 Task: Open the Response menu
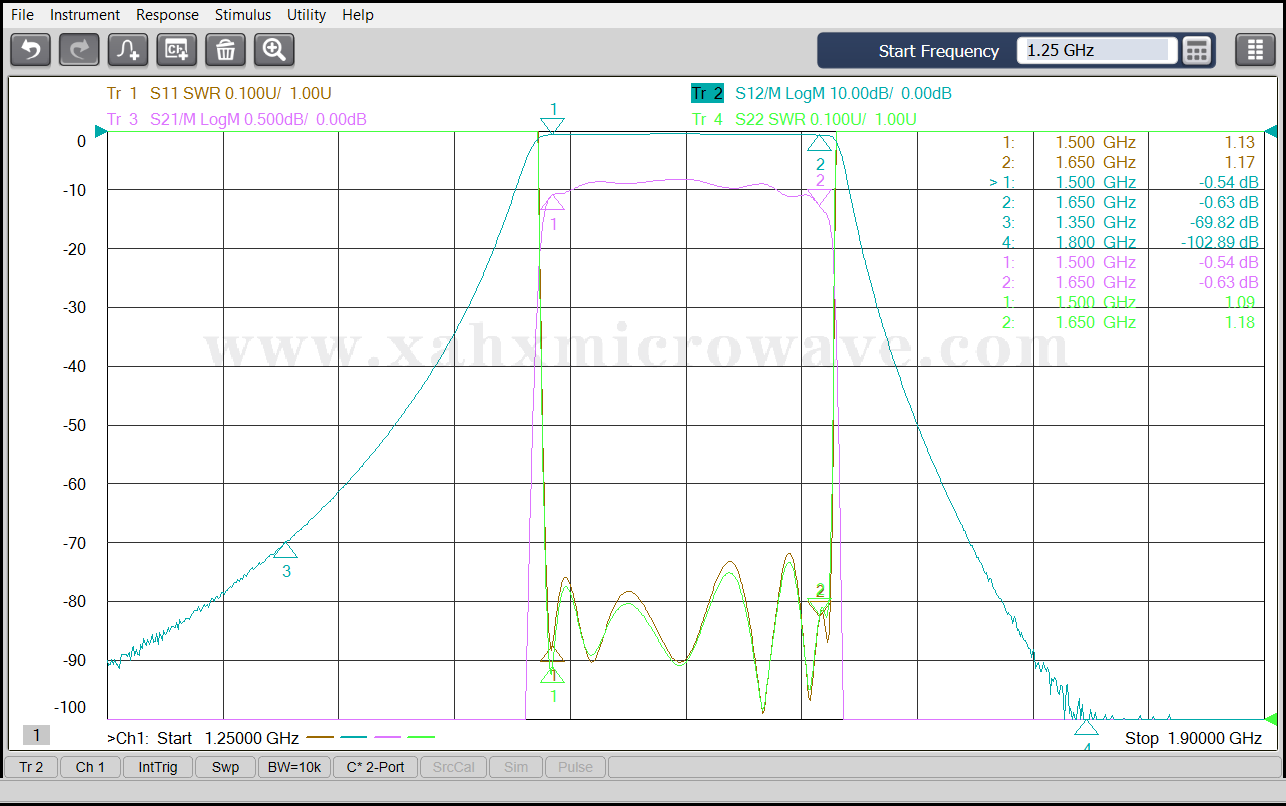pyautogui.click(x=167, y=15)
